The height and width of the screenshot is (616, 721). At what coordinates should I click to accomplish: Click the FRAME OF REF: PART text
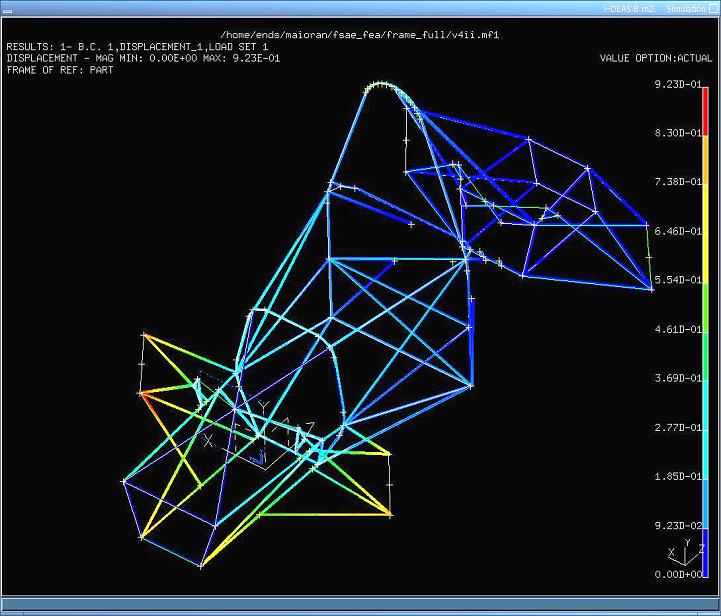59,70
